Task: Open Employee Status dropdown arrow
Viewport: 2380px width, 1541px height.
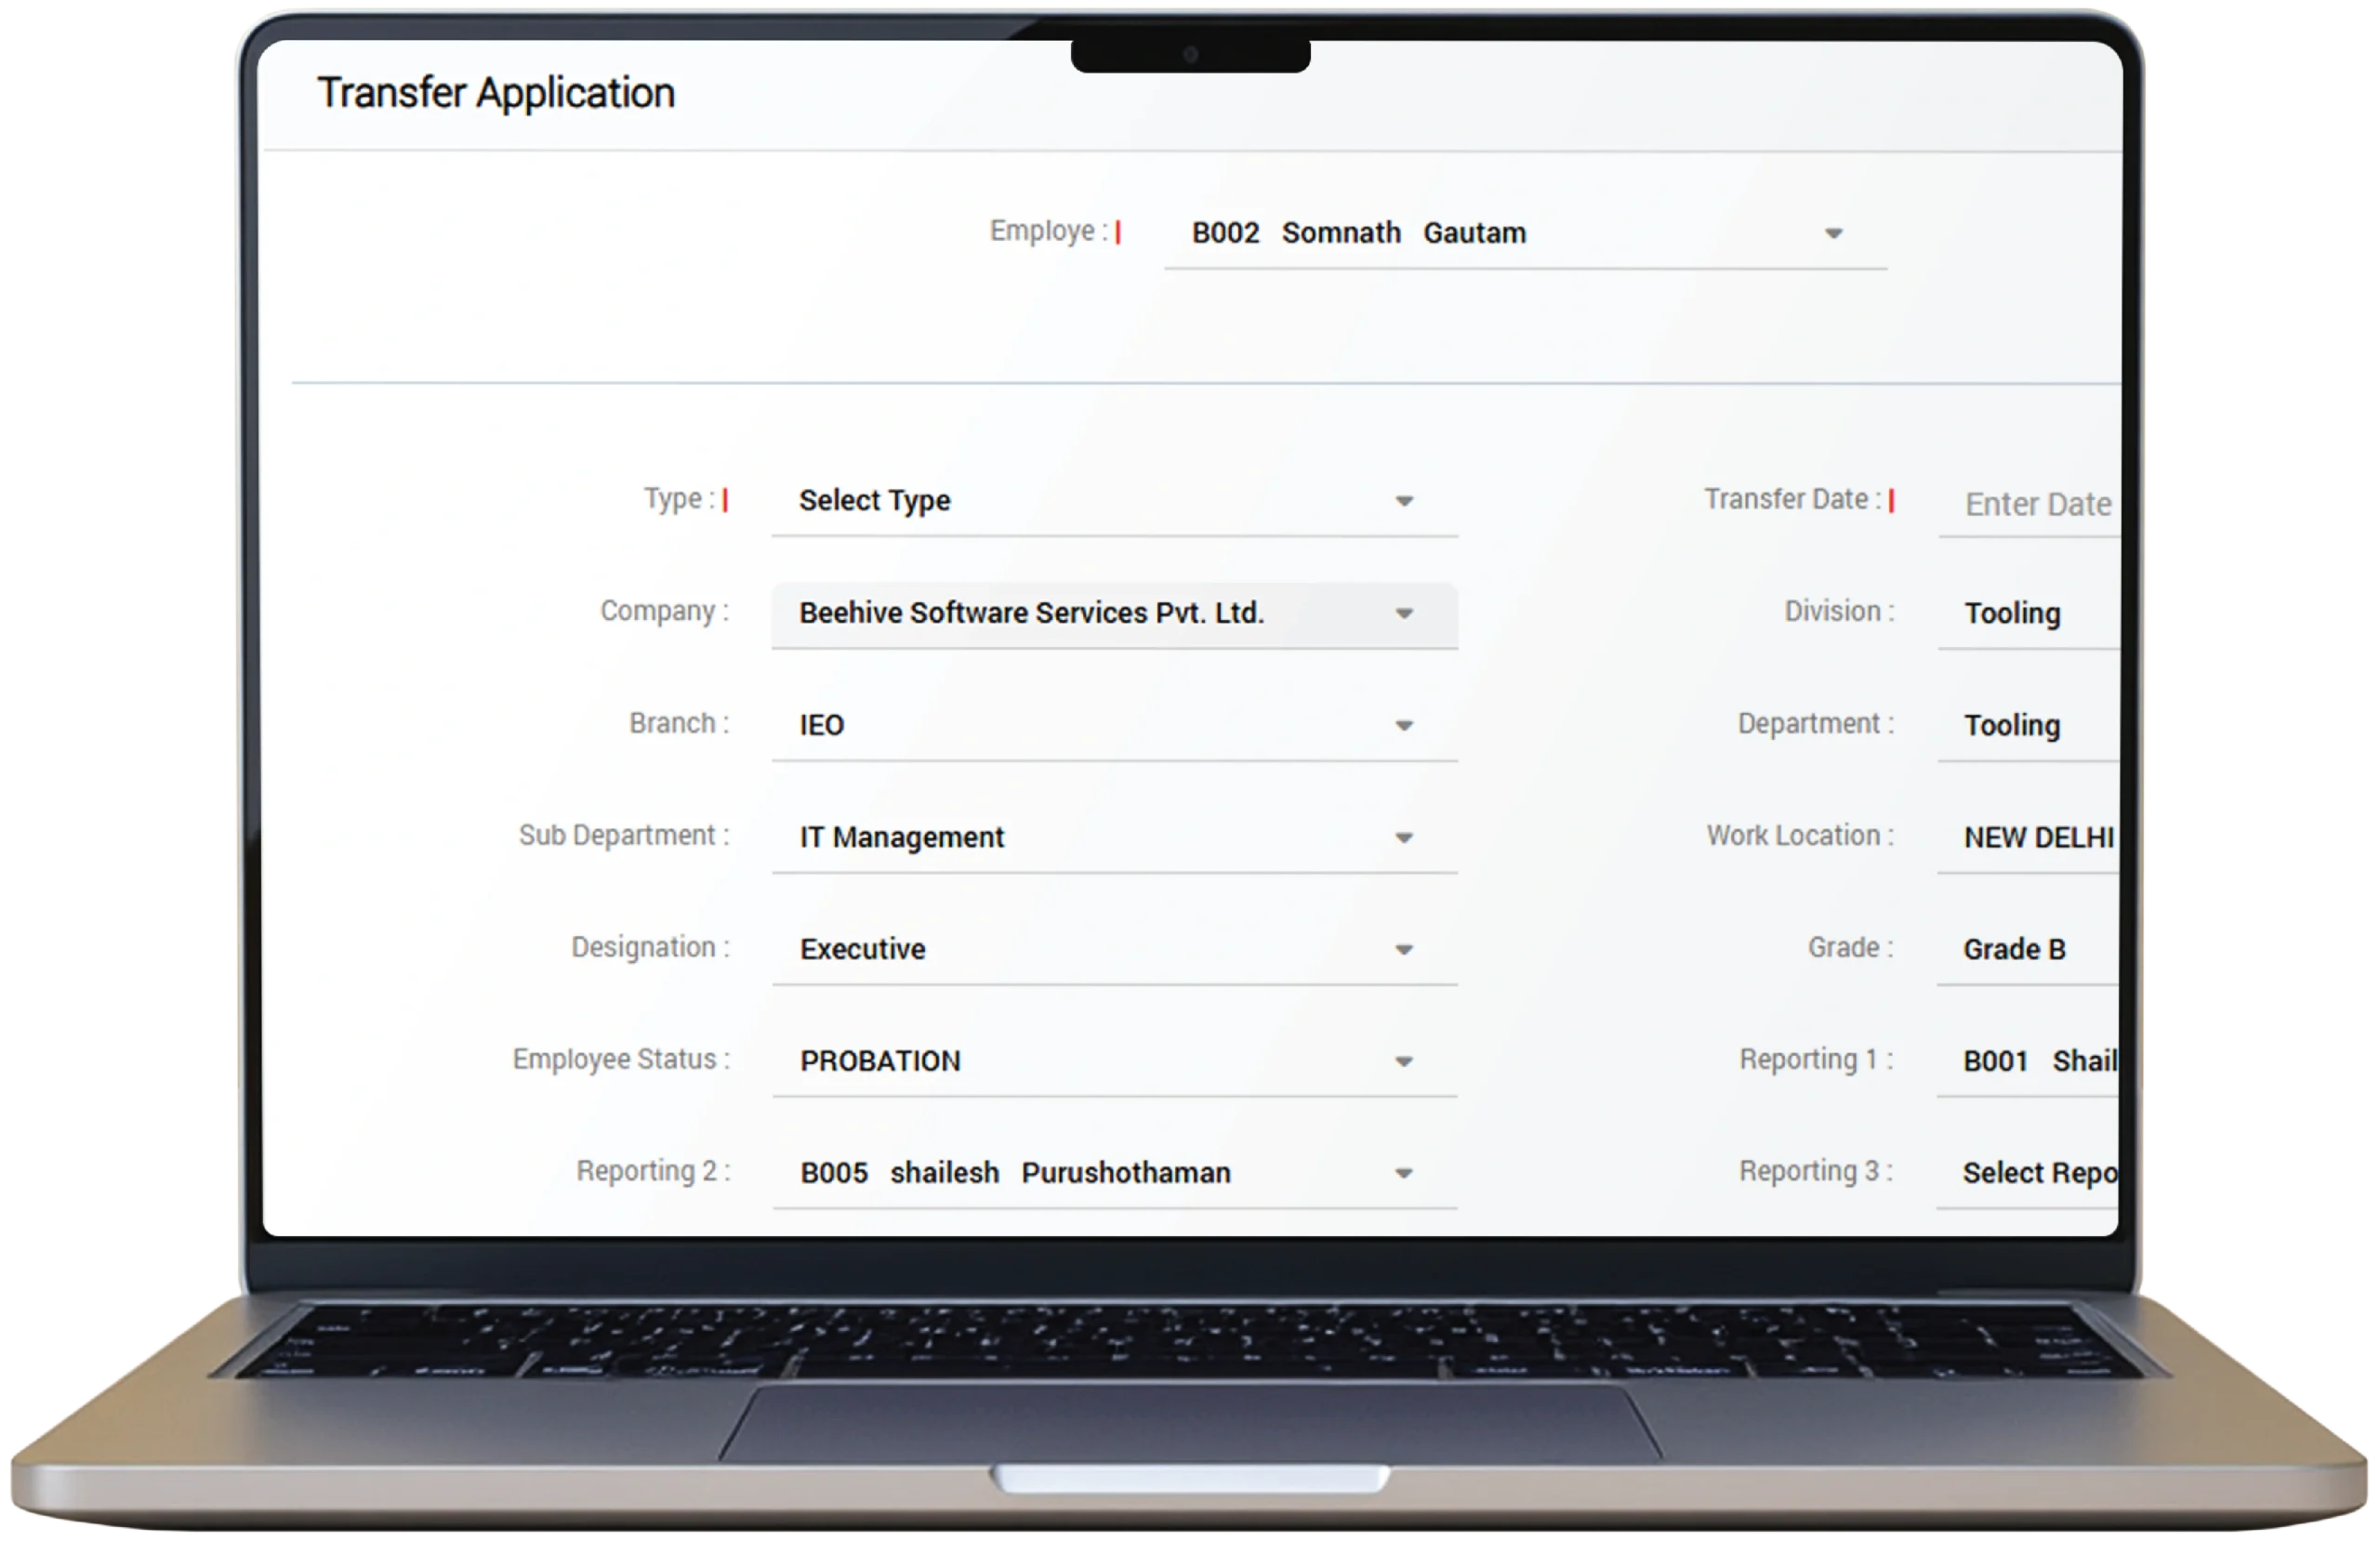Action: coord(1404,1062)
